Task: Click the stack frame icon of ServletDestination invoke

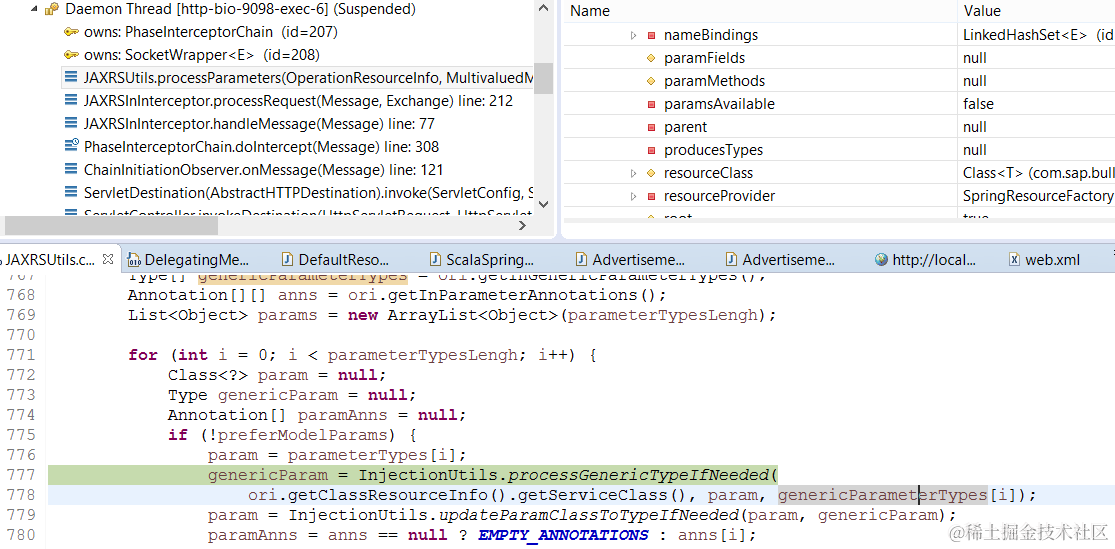Action: pos(70,193)
